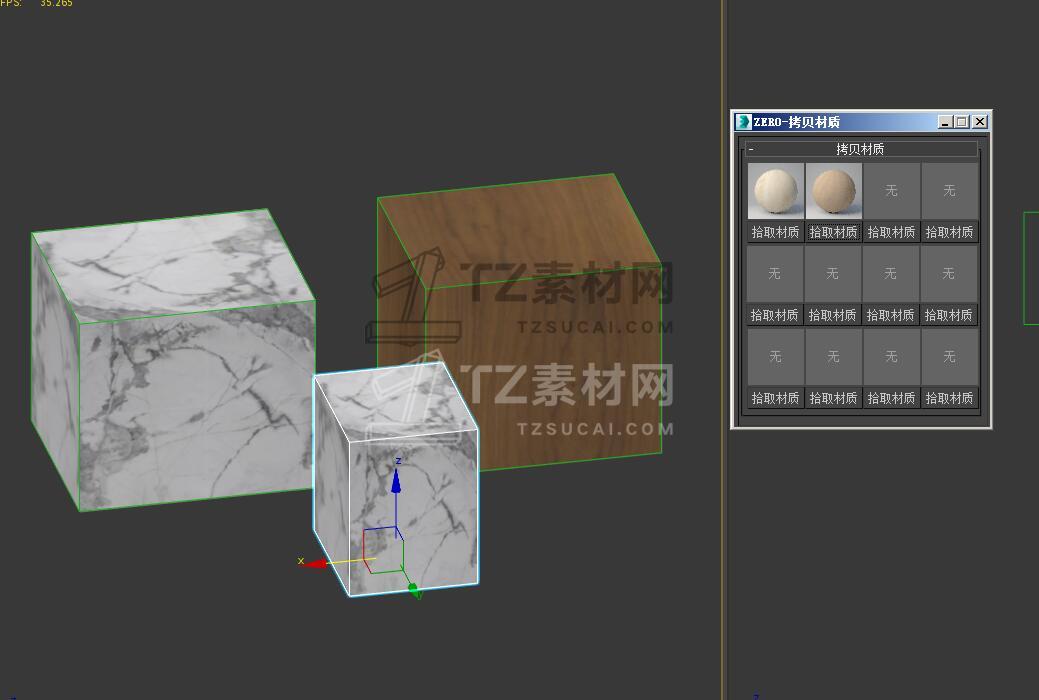Image resolution: width=1039 pixels, height=700 pixels.
Task: Select fourth empty 无 slot in top row
Action: point(950,191)
